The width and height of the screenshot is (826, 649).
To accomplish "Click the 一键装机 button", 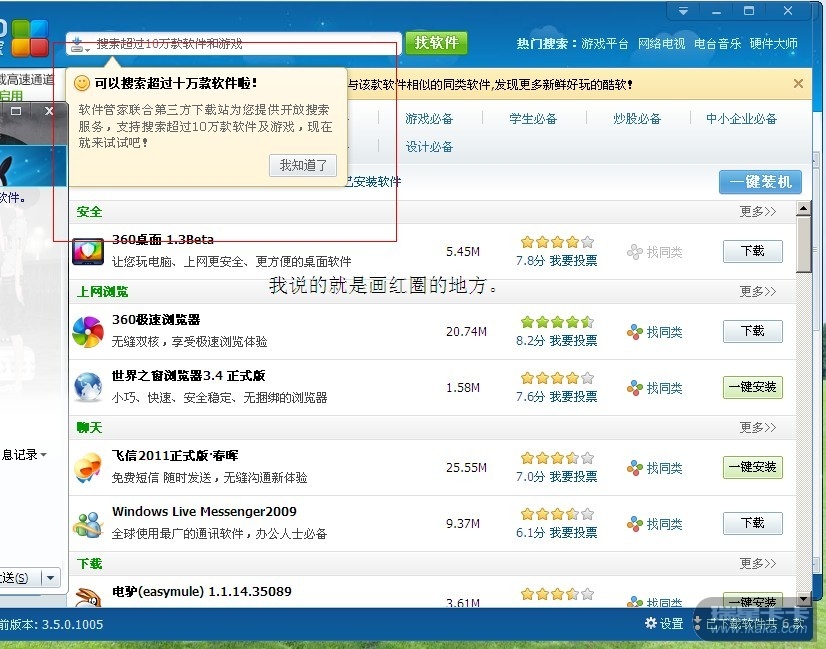I will pyautogui.click(x=760, y=182).
